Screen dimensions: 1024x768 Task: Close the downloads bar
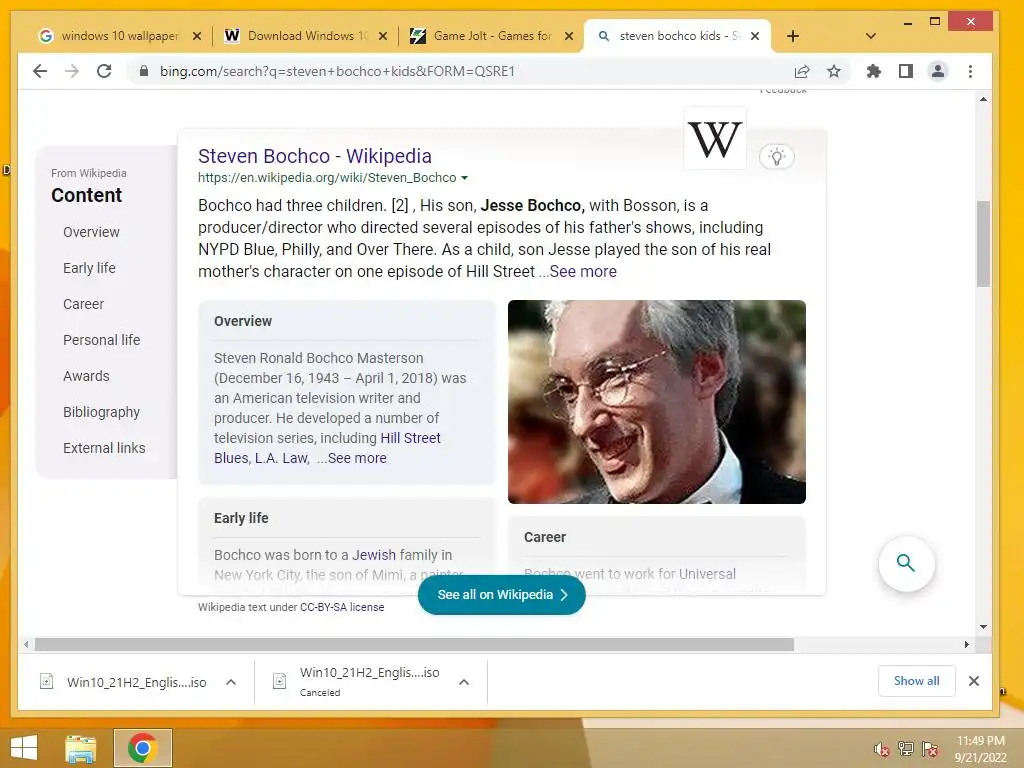[974, 681]
